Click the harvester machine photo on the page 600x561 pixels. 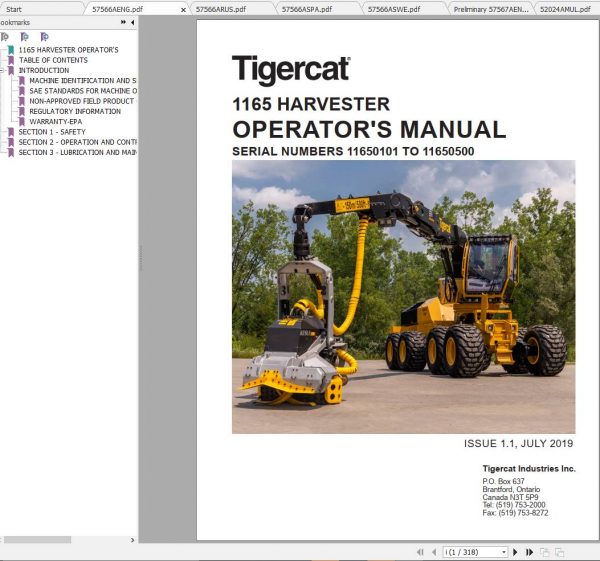[x=403, y=297]
